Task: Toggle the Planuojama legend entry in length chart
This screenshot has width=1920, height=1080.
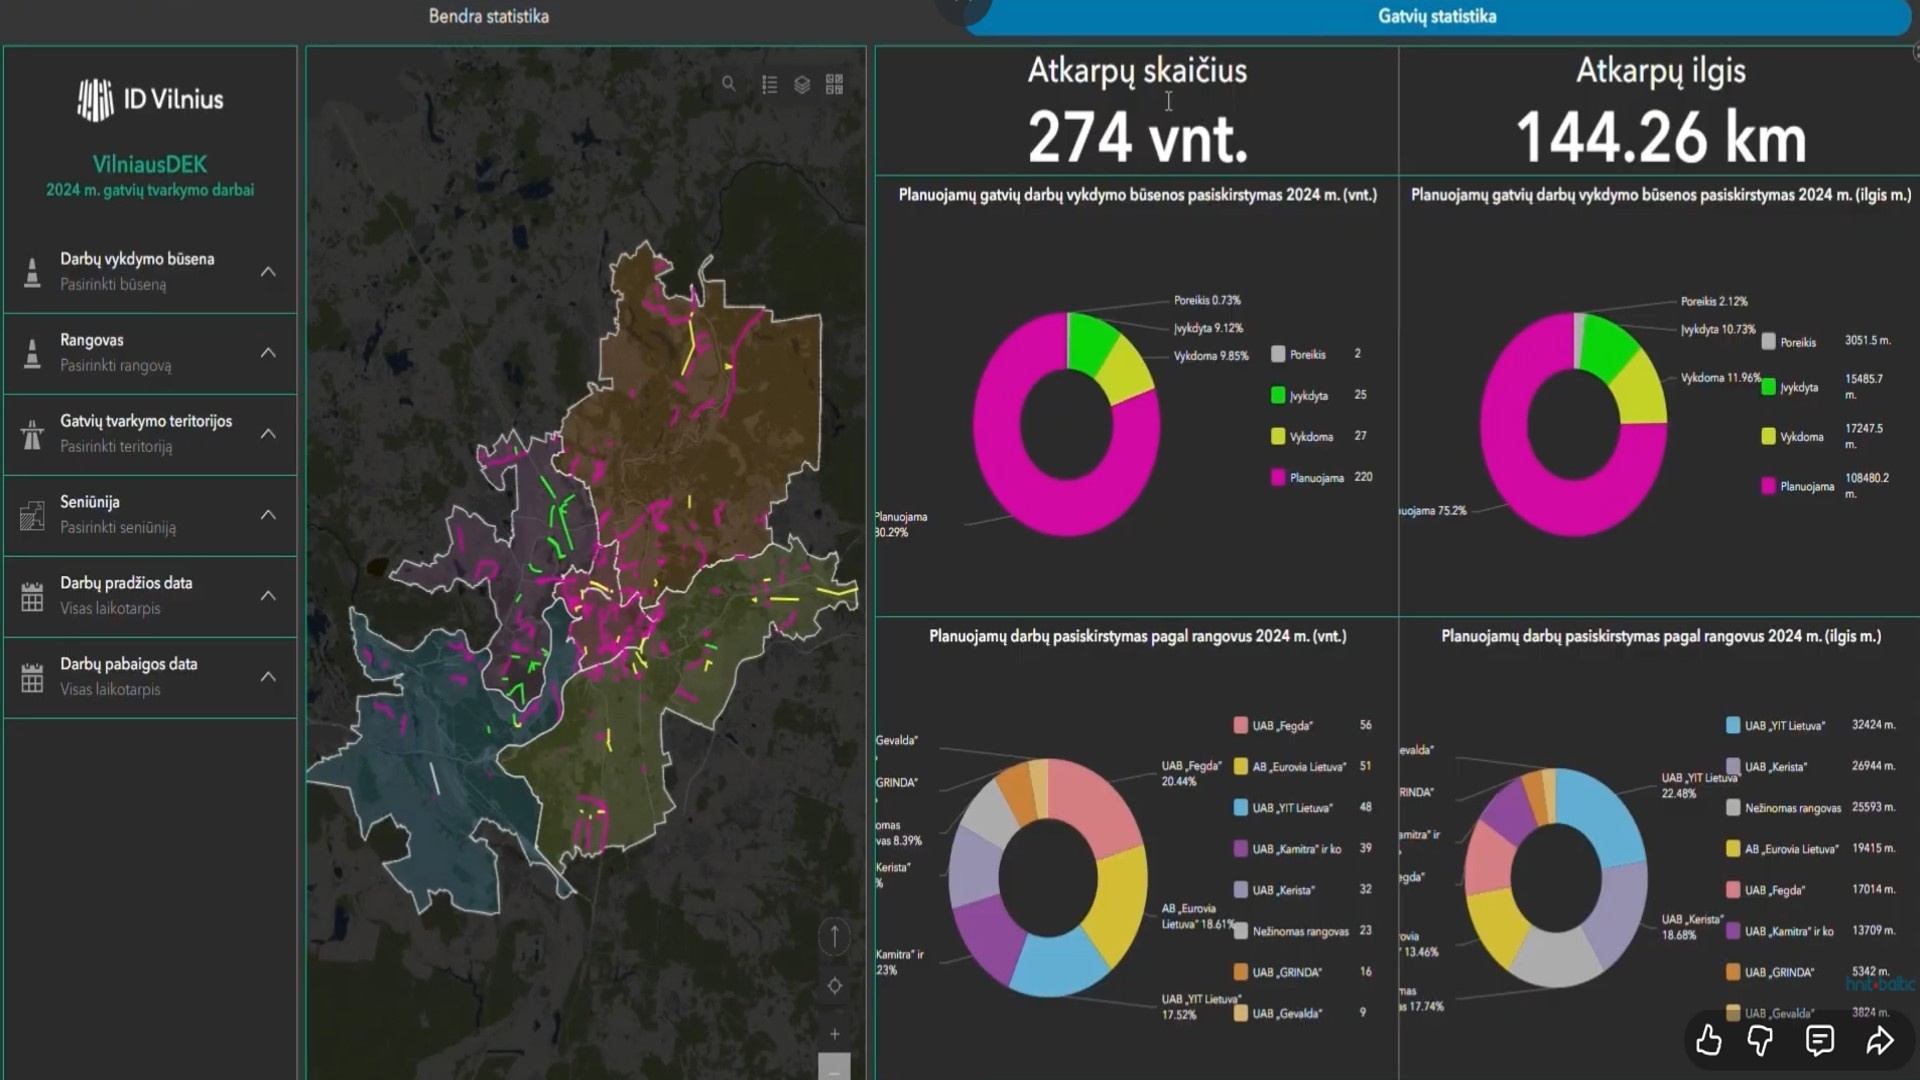Action: tap(1806, 487)
